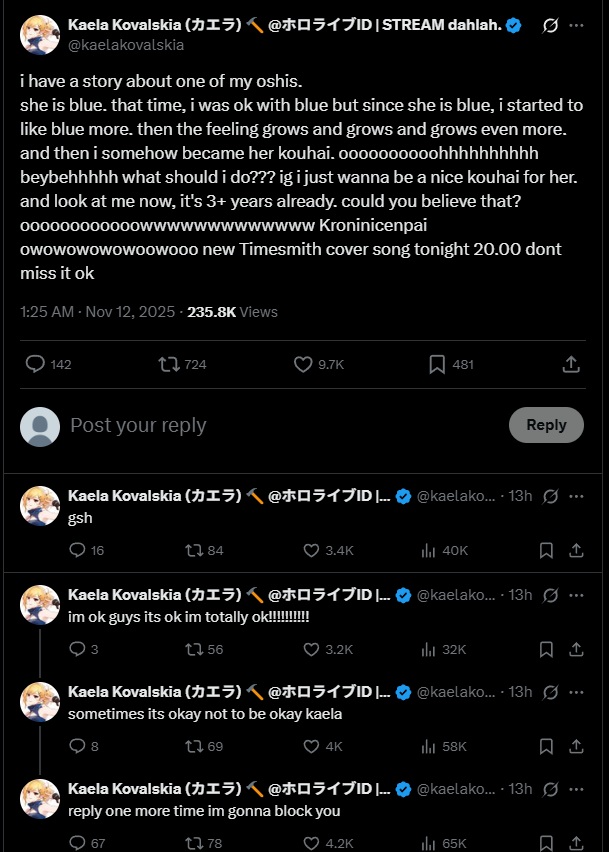Click Kaela's profile picture on main post
The width and height of the screenshot is (609, 852).
(x=40, y=34)
